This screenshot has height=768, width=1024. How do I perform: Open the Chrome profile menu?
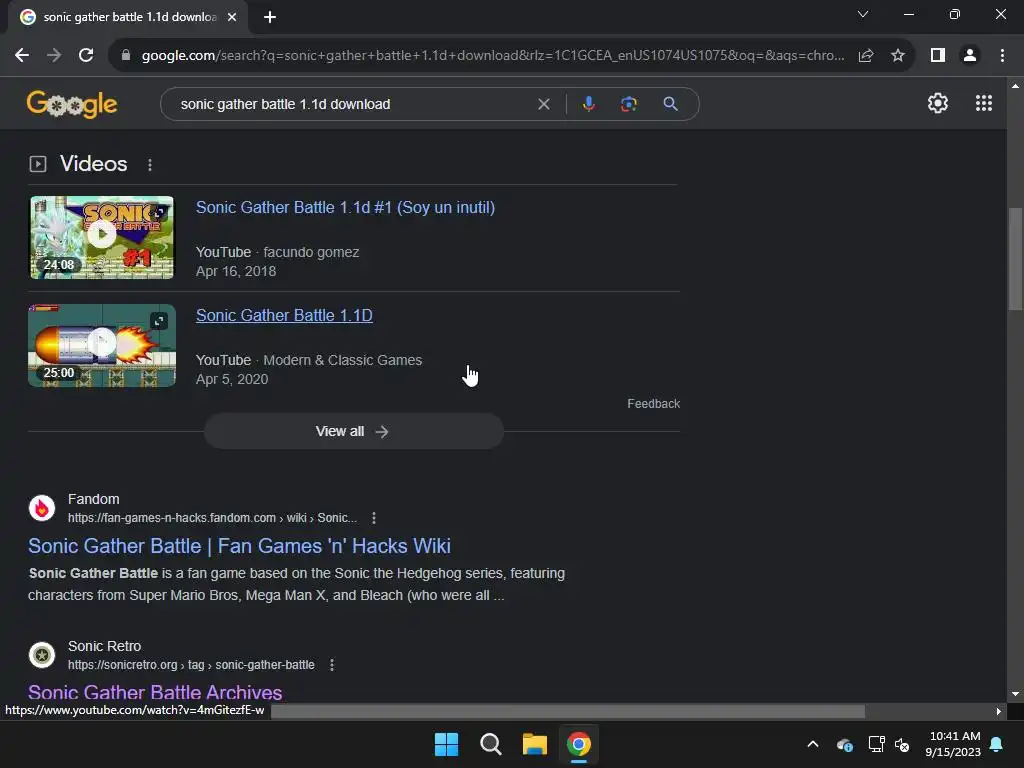[x=970, y=56]
